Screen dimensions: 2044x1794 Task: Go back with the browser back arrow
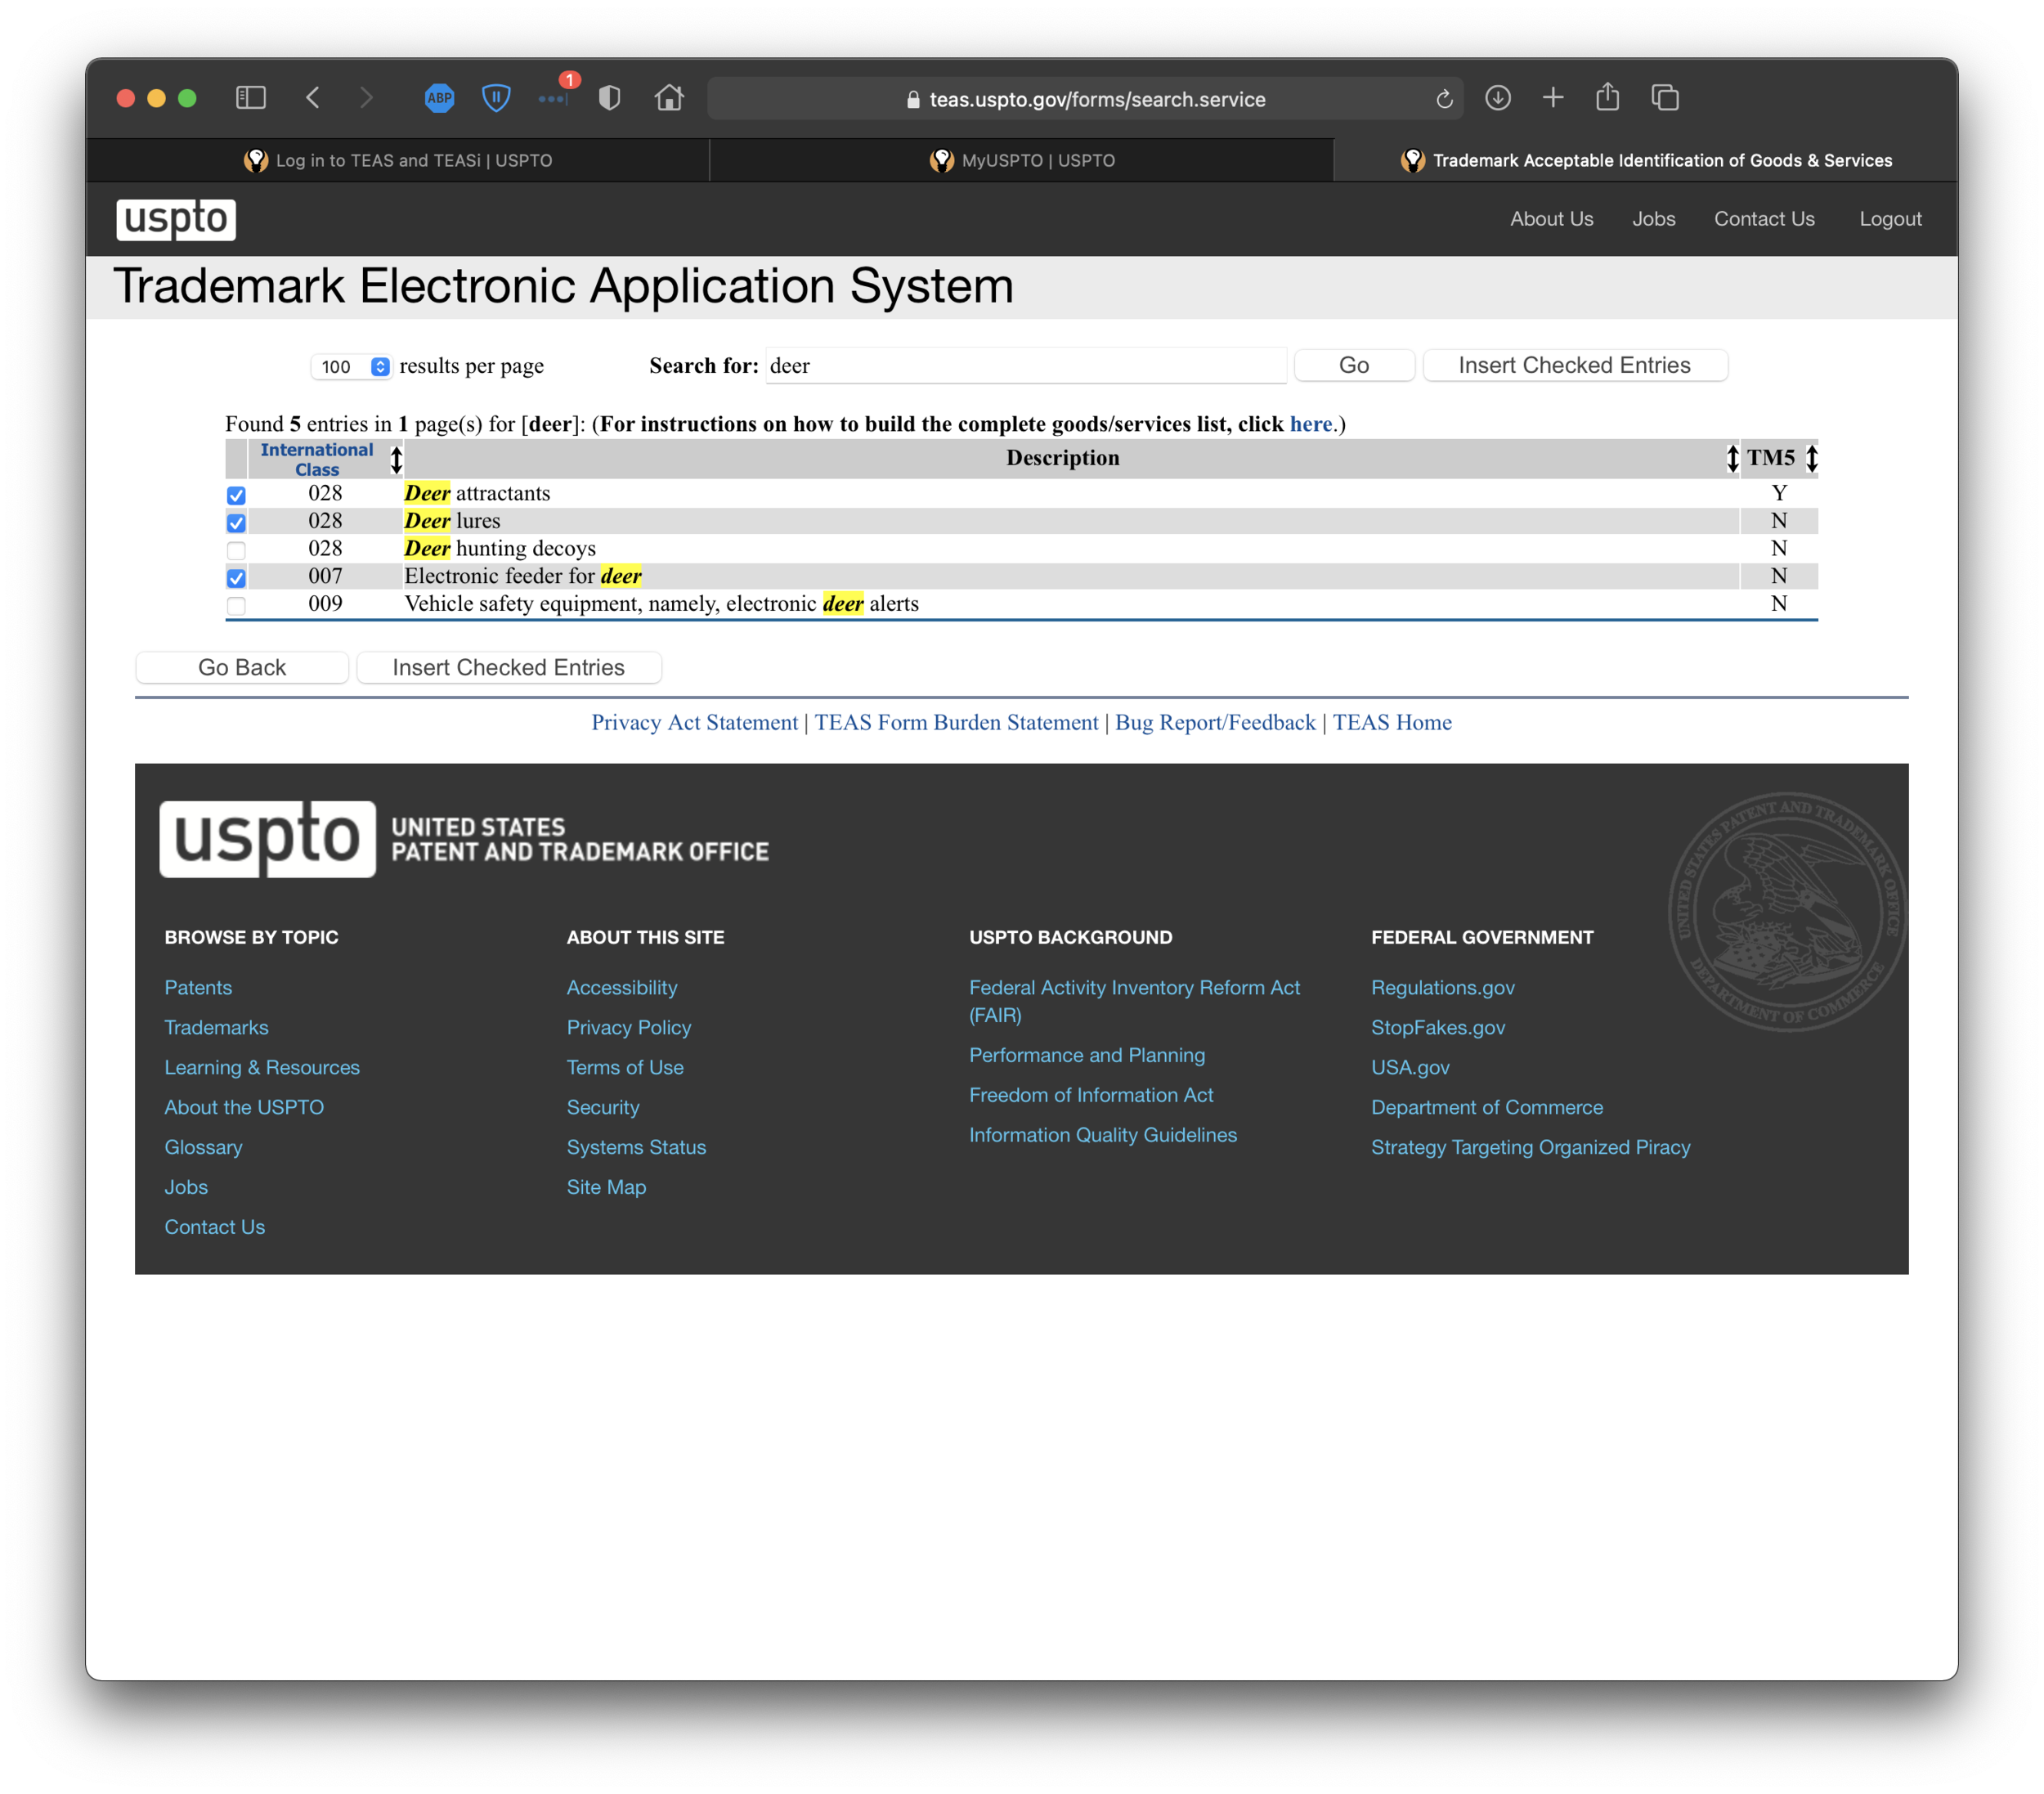[313, 98]
